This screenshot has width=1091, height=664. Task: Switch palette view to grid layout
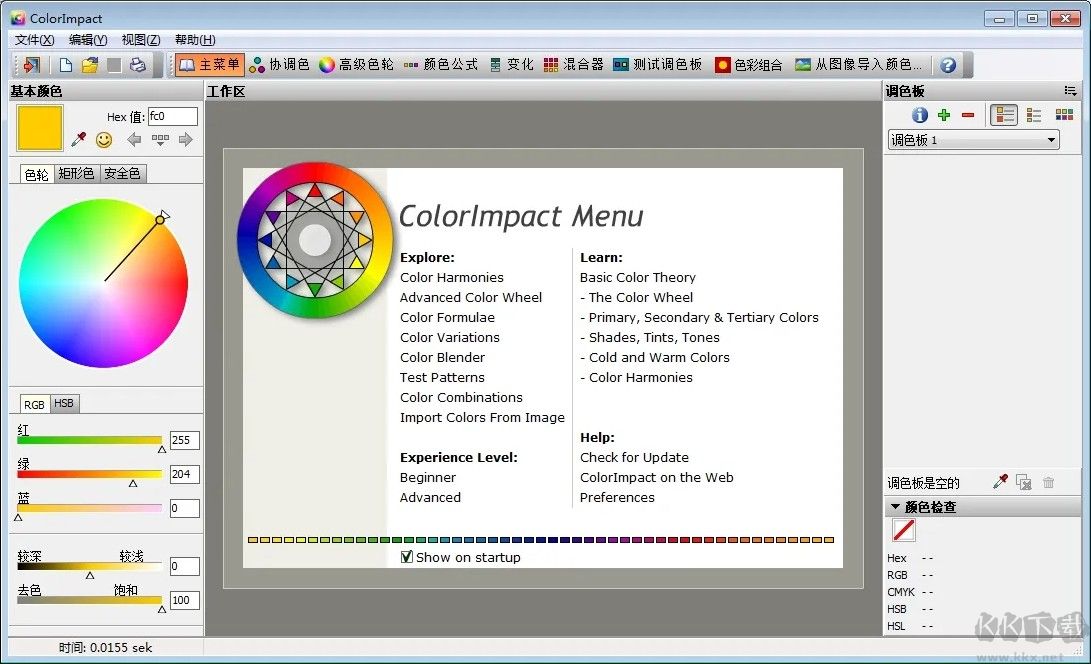coord(1064,114)
